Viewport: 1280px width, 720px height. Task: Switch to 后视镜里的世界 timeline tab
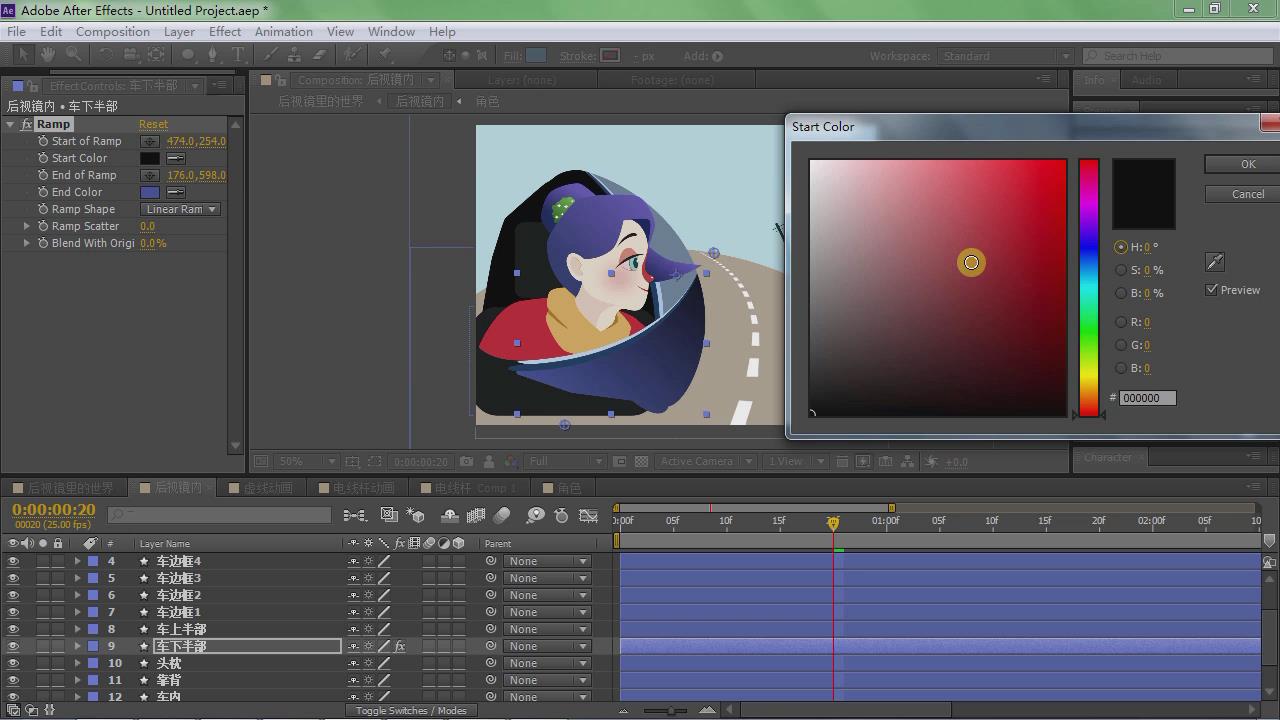(x=68, y=488)
